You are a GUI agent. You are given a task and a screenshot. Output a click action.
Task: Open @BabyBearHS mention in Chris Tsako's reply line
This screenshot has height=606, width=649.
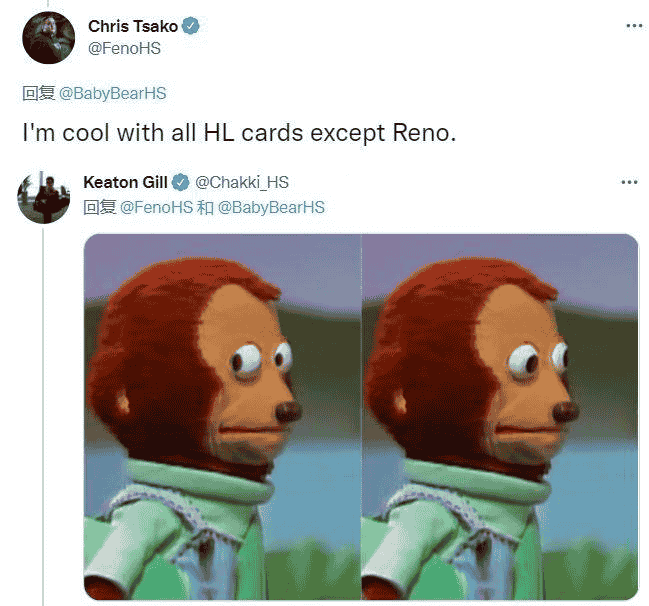click(x=113, y=94)
